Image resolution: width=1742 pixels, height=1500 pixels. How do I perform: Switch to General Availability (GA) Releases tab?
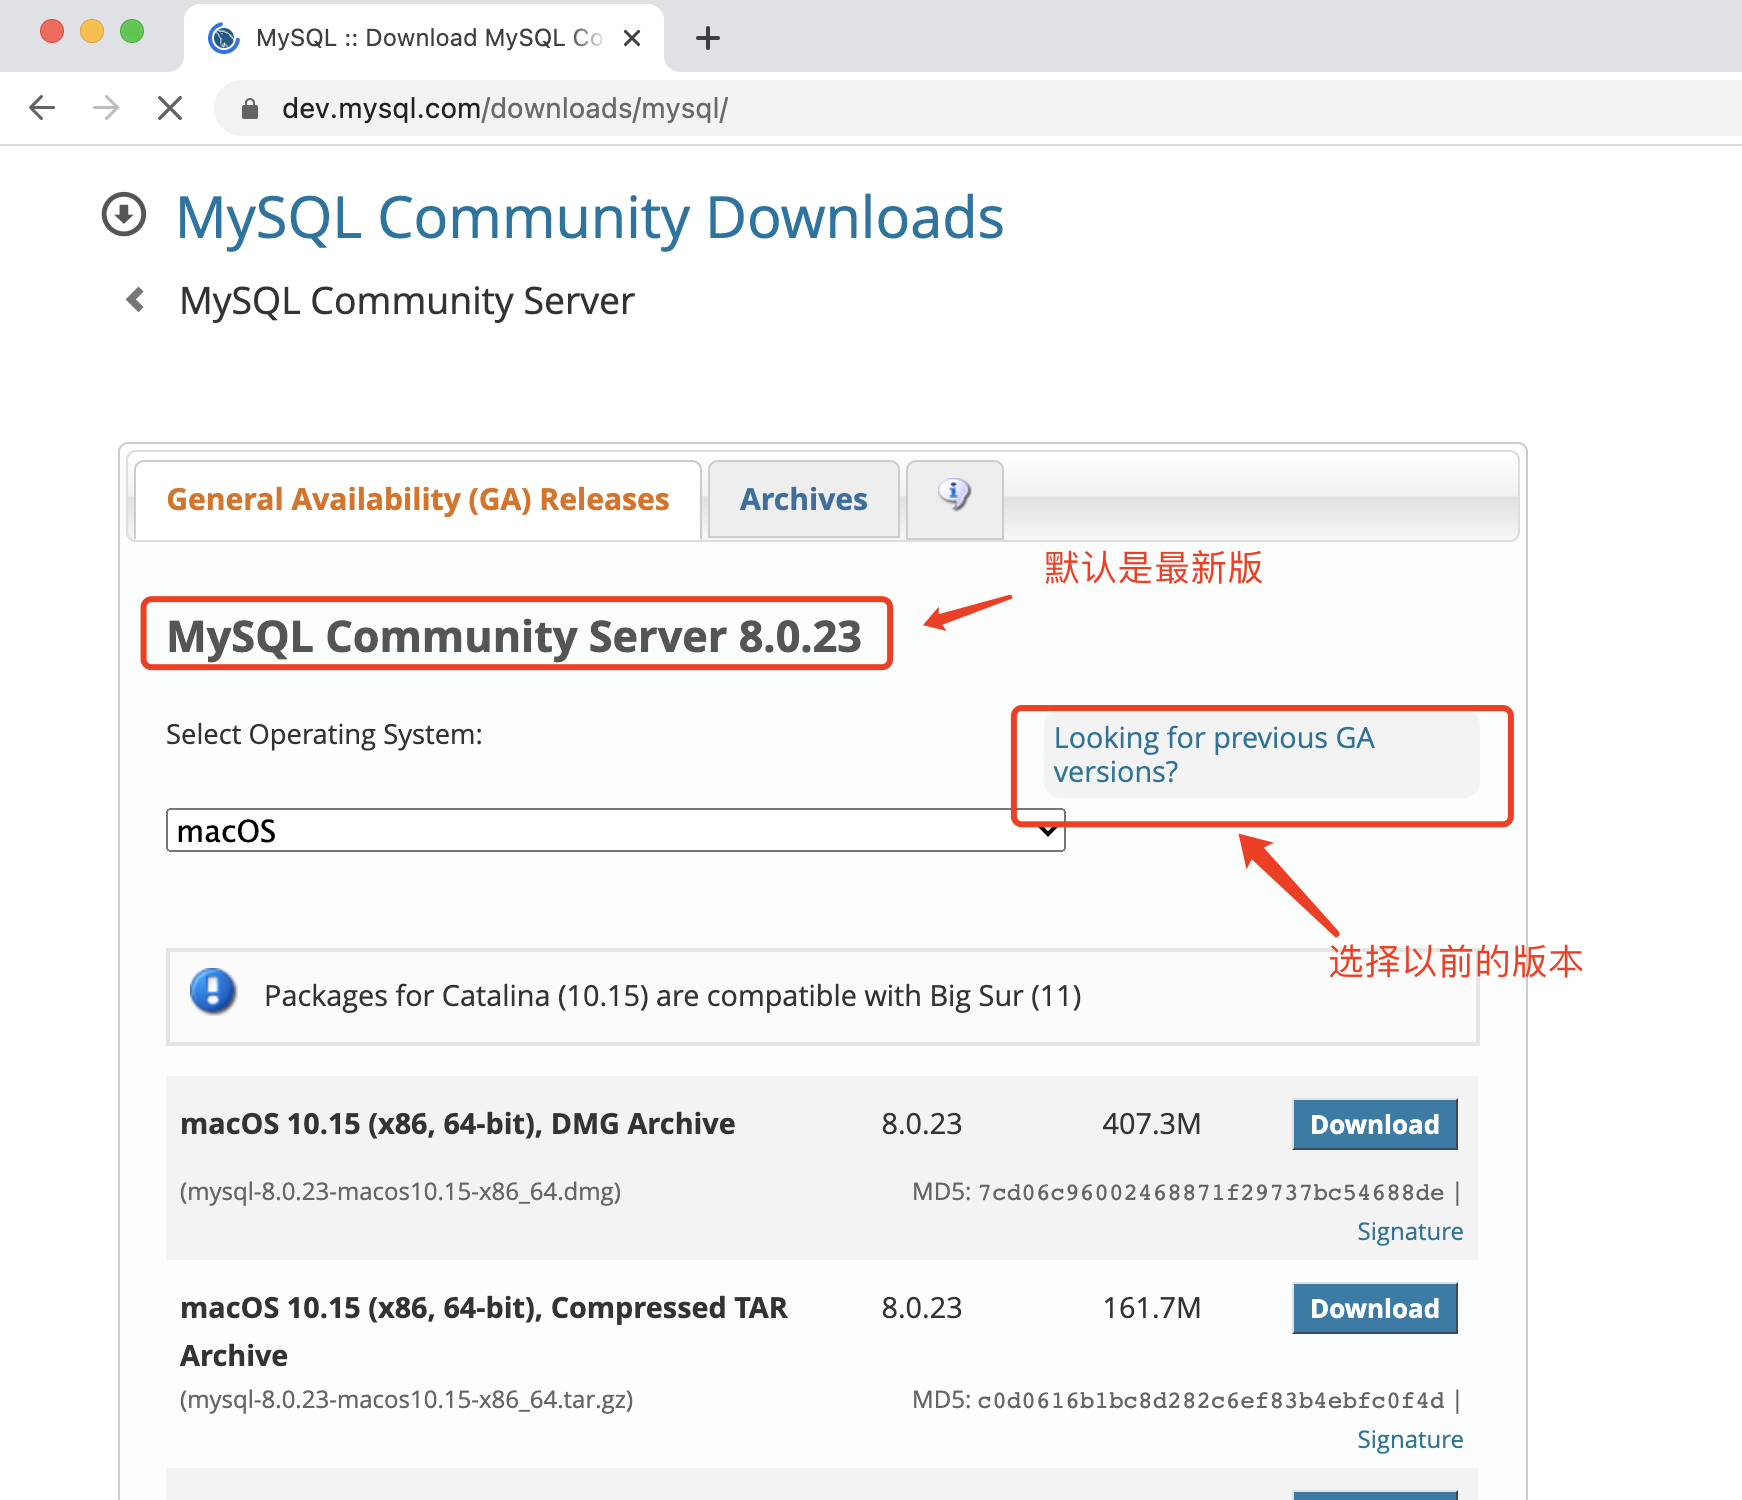418,499
